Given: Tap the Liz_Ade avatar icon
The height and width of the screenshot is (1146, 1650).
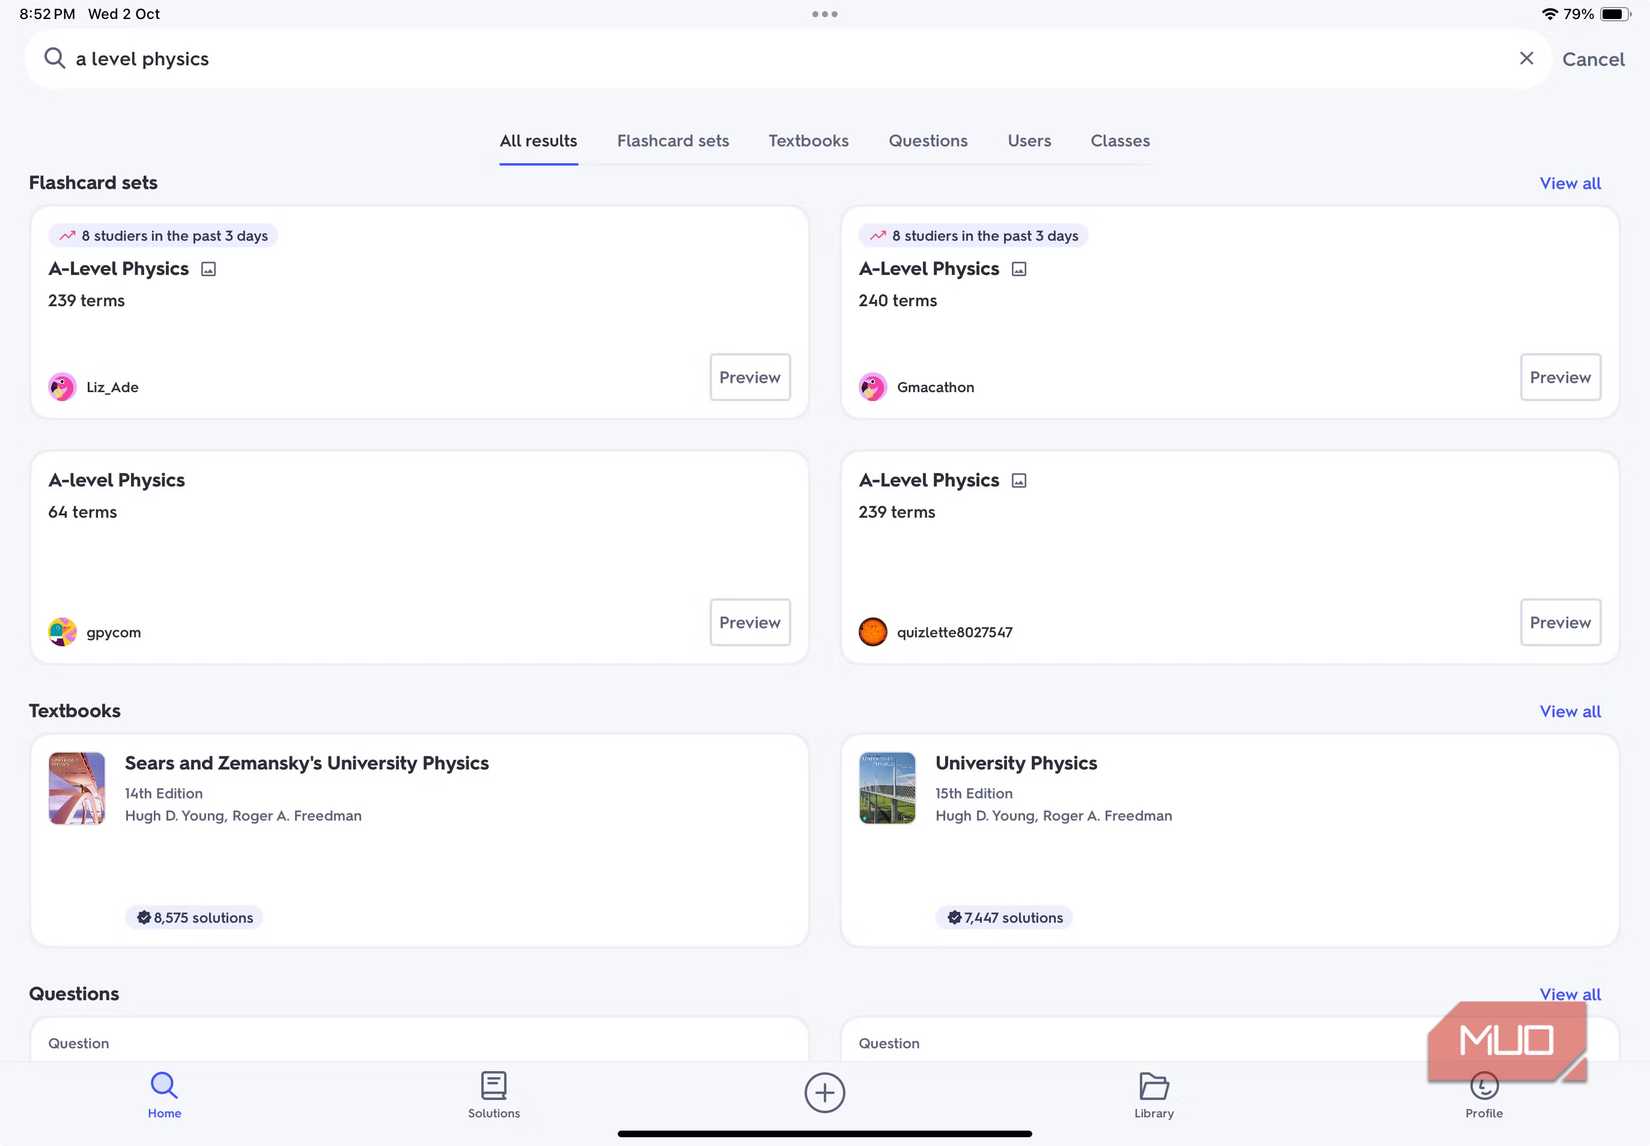Looking at the screenshot, I should pos(62,387).
